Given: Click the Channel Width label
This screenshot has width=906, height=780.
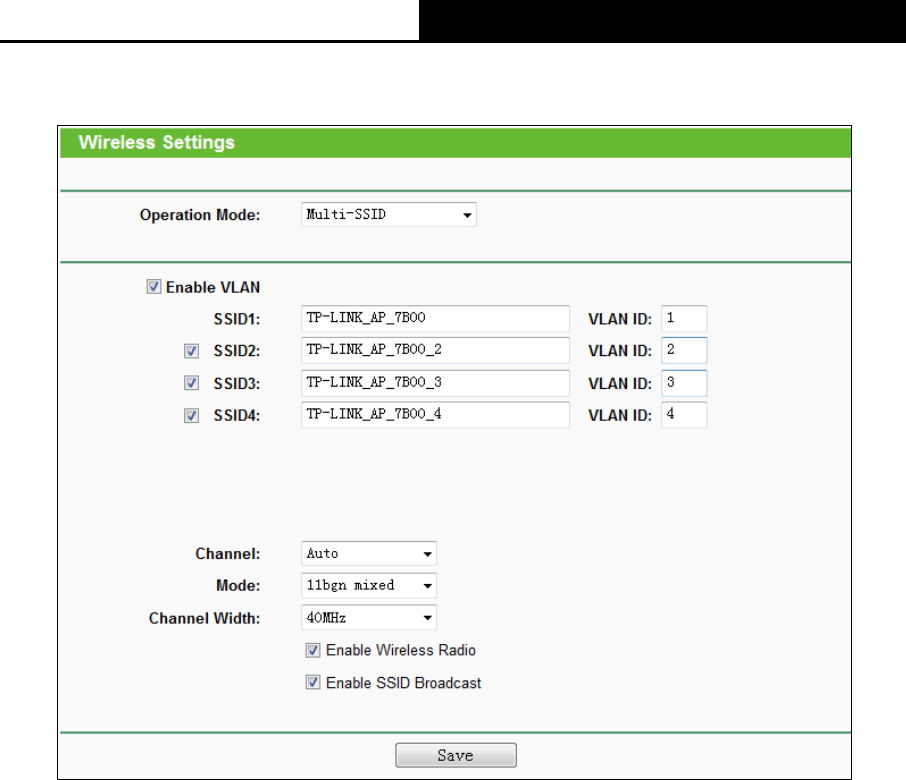Looking at the screenshot, I should point(205,618).
